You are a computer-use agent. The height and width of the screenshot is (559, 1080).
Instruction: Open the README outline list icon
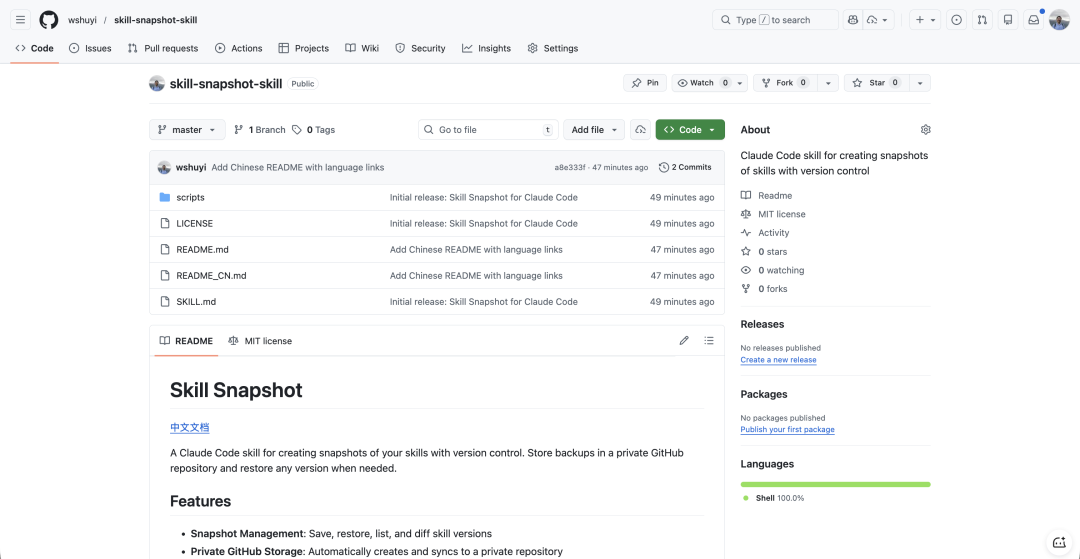tap(709, 341)
